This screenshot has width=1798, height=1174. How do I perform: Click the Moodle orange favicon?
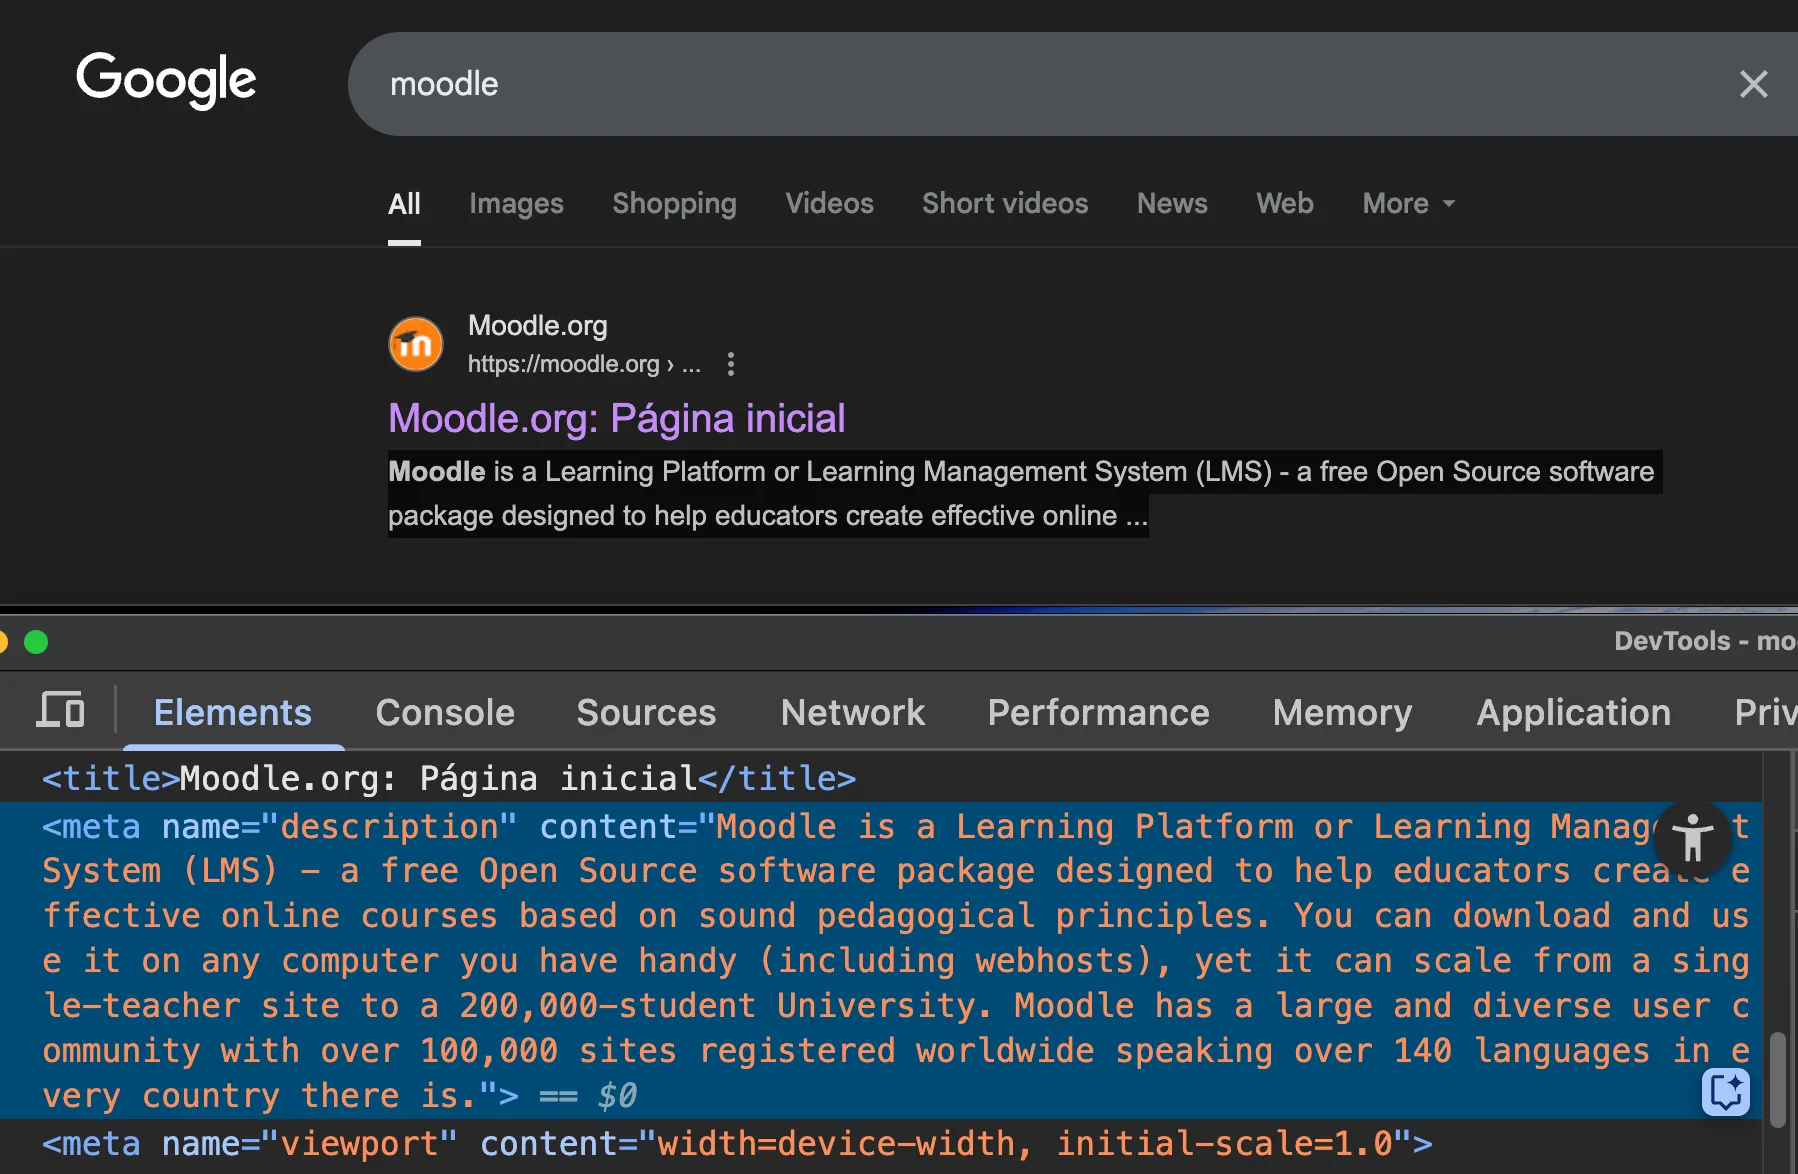[x=415, y=344]
